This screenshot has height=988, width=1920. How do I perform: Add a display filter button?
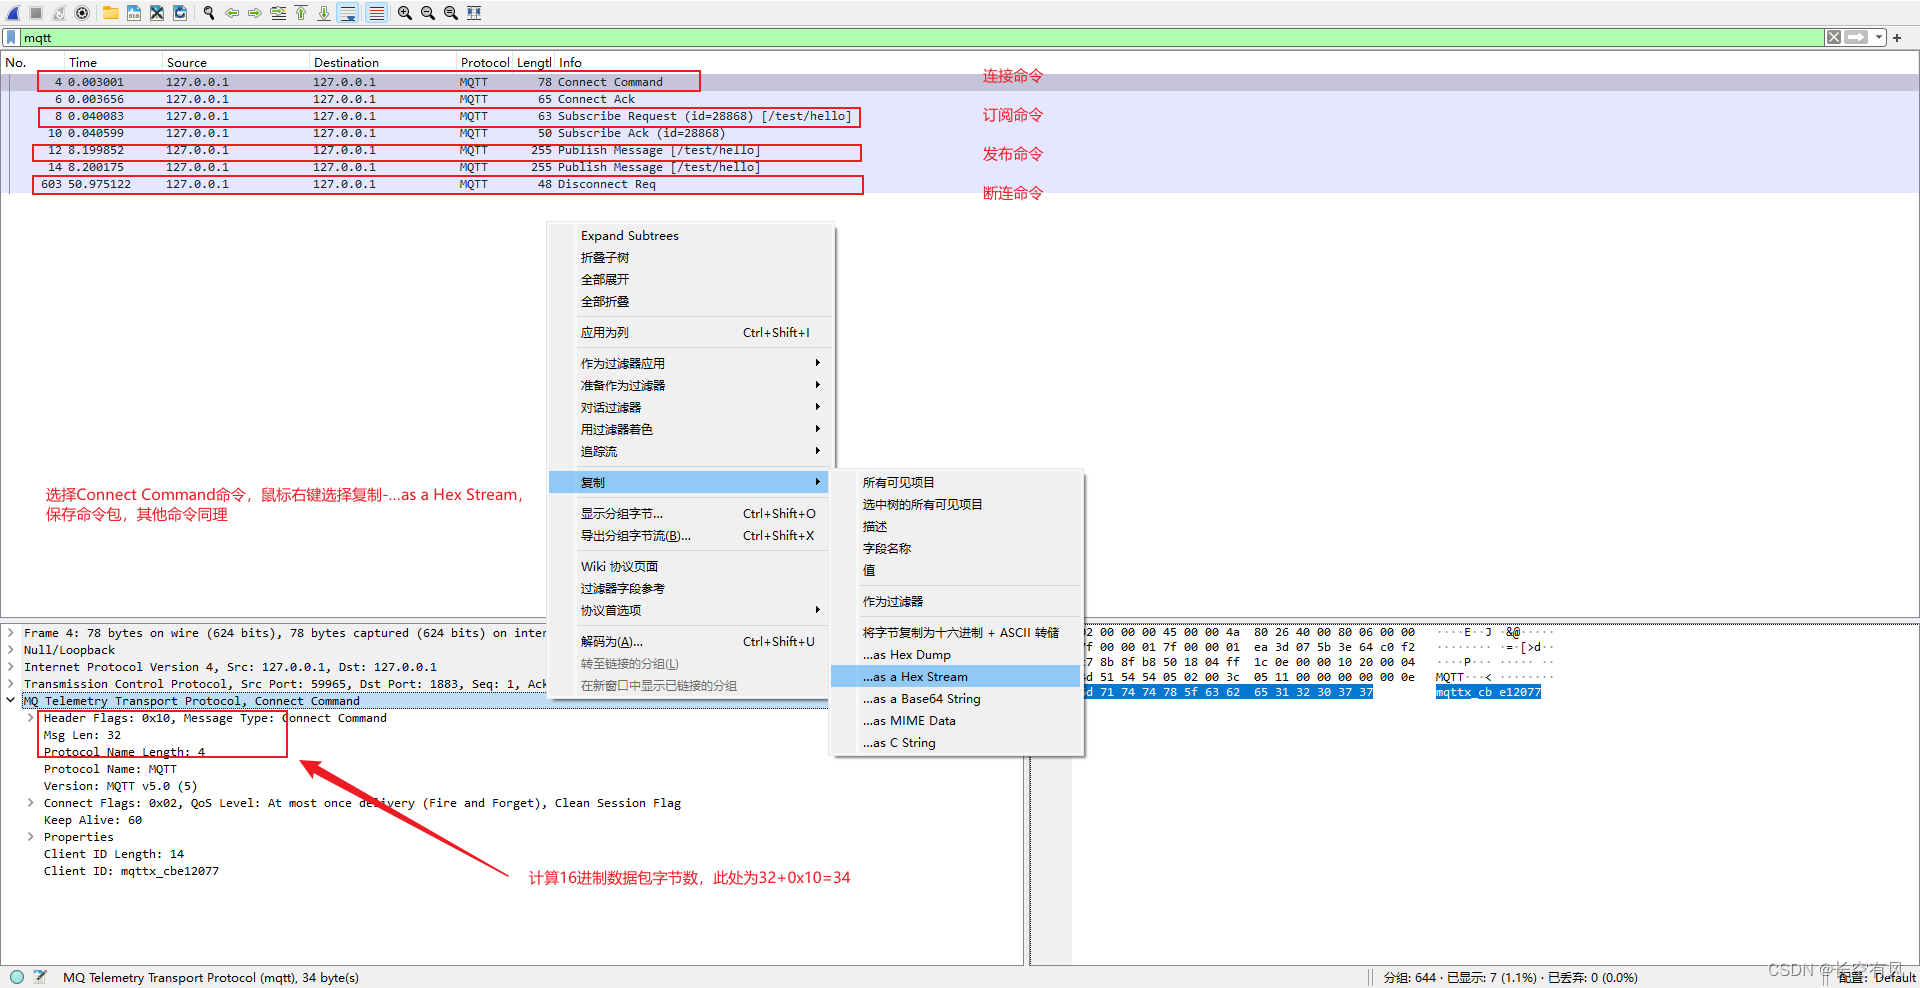pos(1897,37)
